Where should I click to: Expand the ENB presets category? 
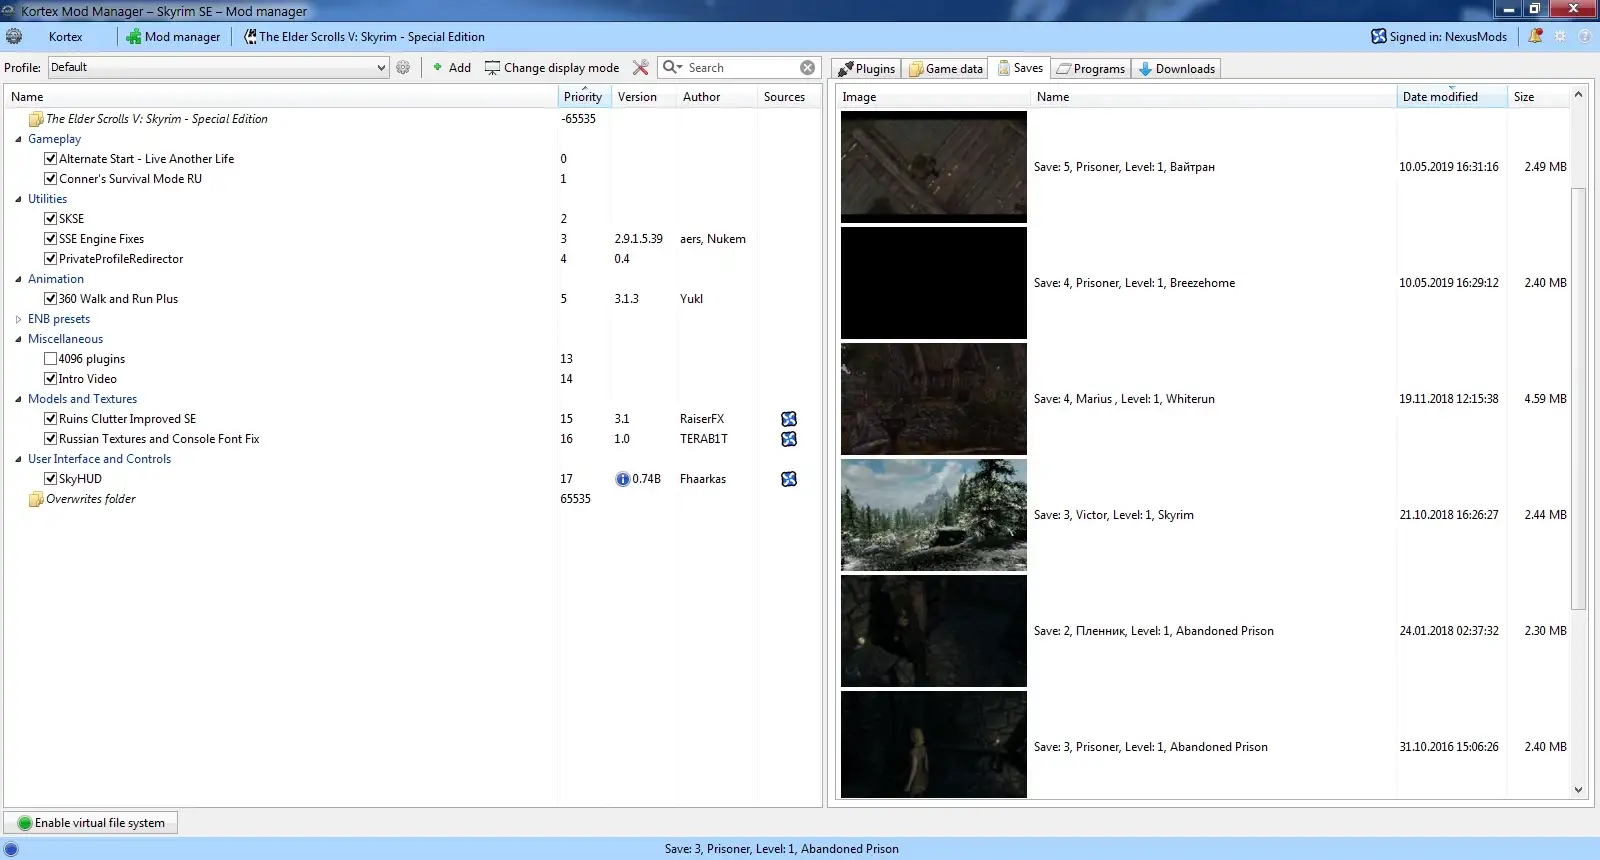[18, 319]
